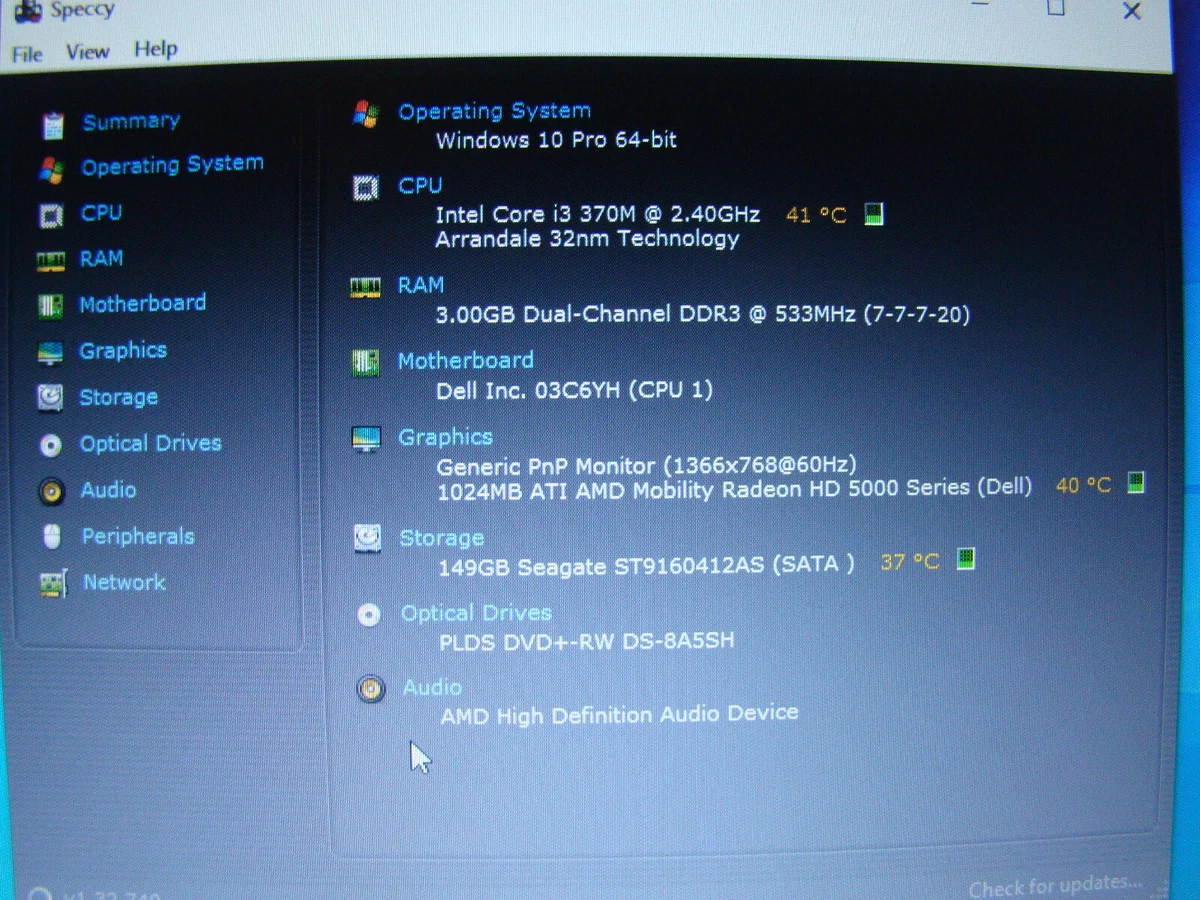
Task: Select Motherboard in the sidebar
Action: [x=143, y=303]
